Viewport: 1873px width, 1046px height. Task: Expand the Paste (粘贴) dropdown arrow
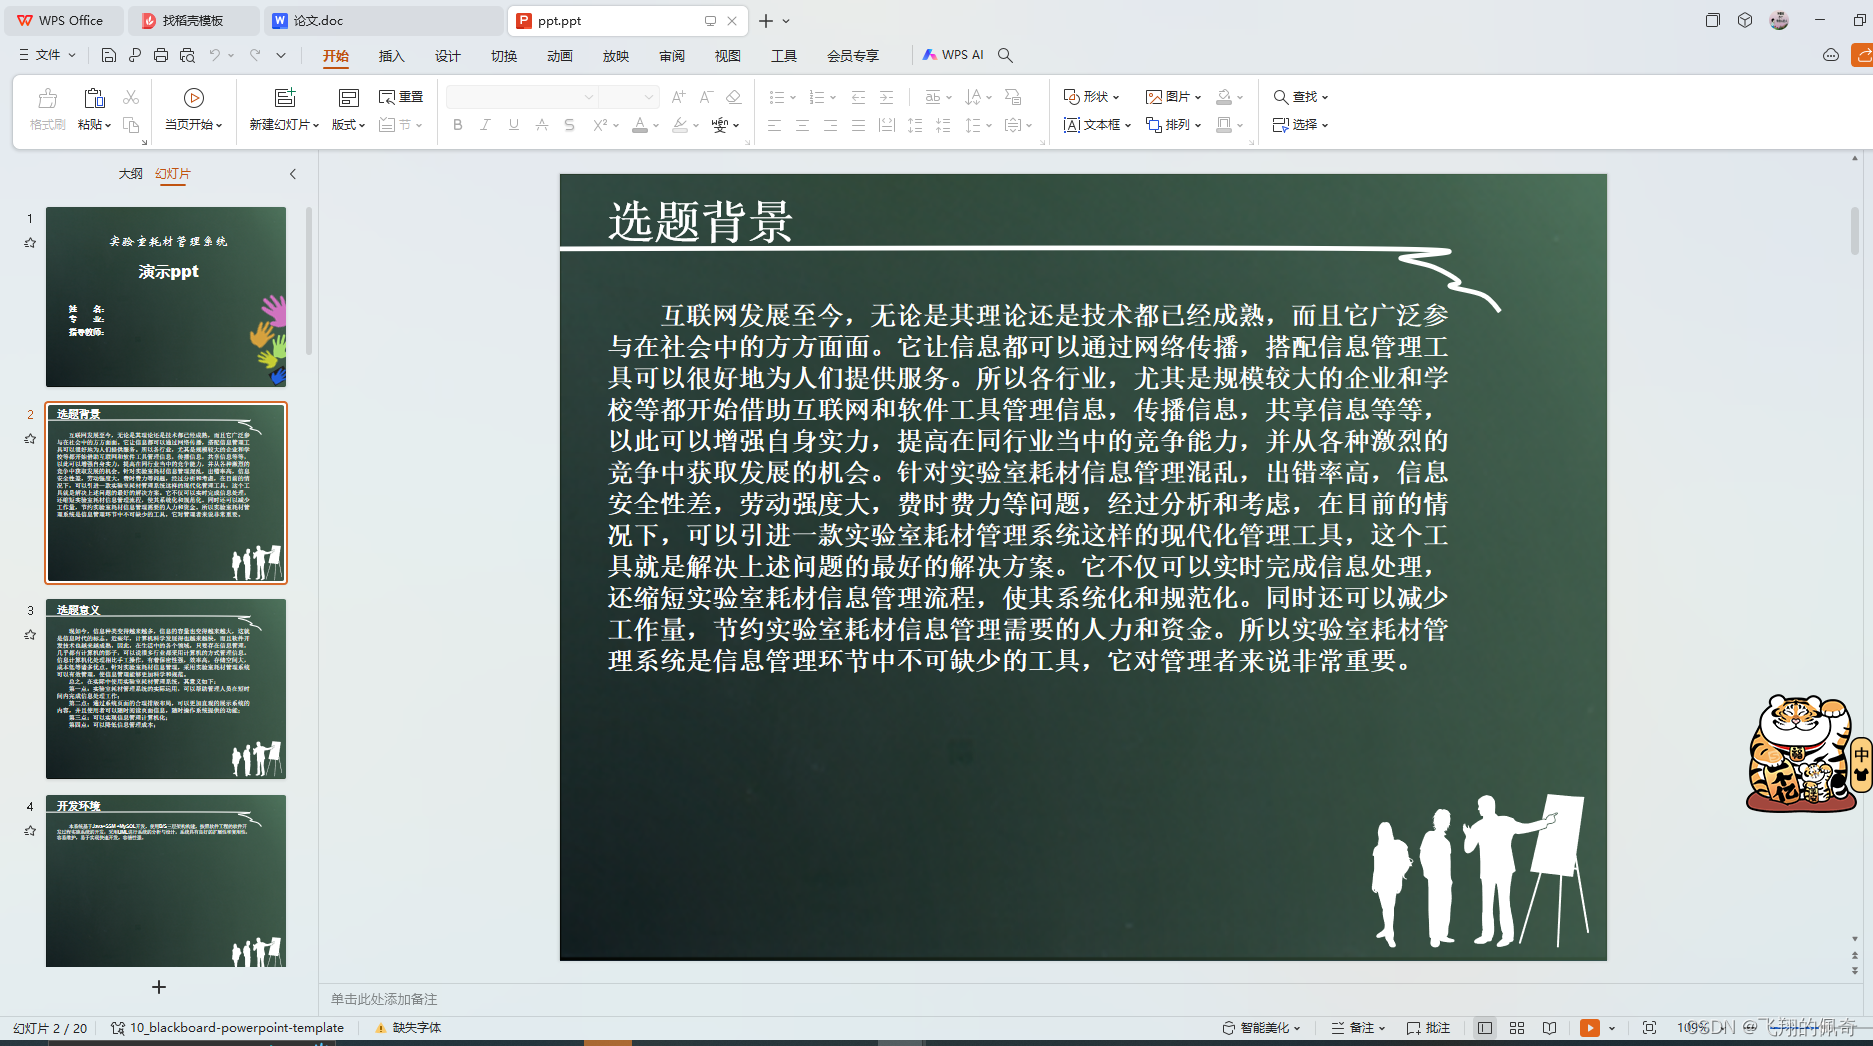click(108, 125)
